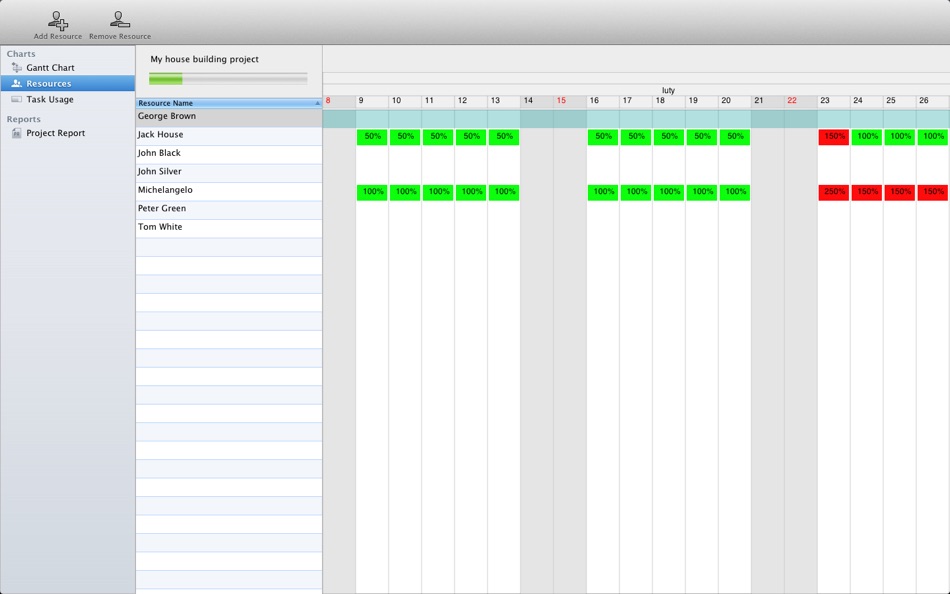The width and height of the screenshot is (950, 594).
Task: Click the Resources sidebar icon
Action: 16,84
